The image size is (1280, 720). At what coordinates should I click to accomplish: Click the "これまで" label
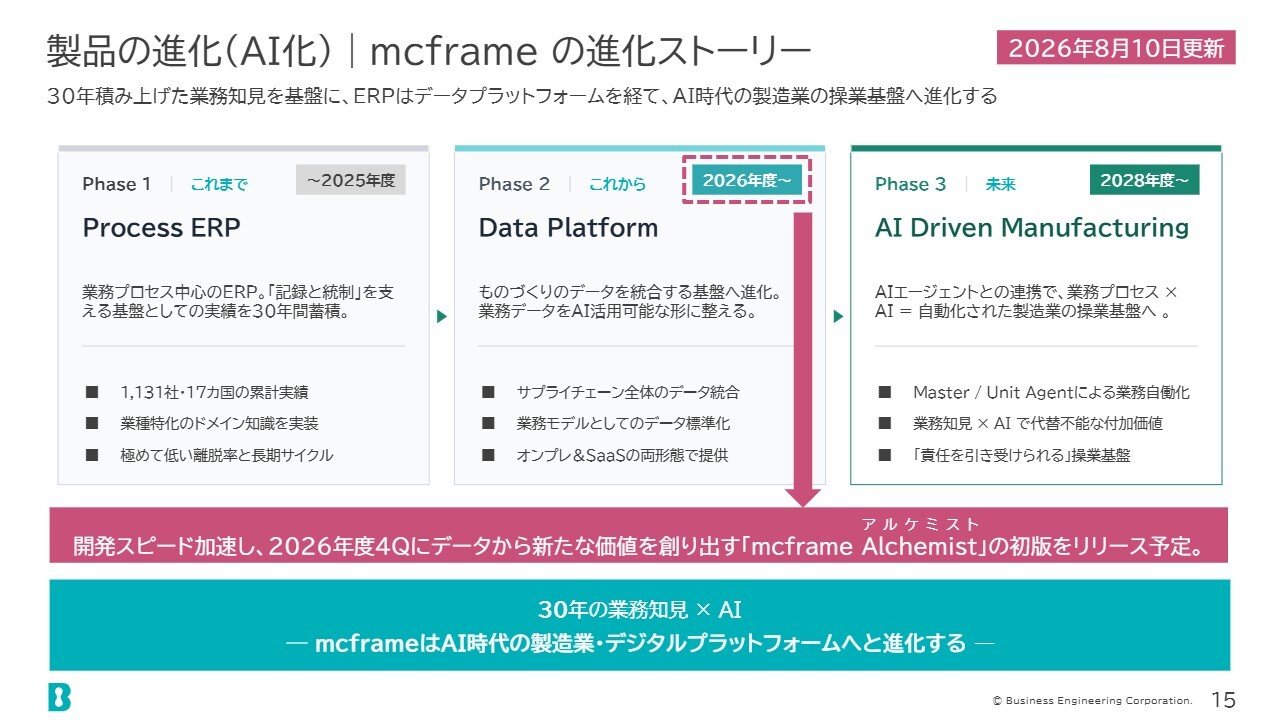pos(219,184)
